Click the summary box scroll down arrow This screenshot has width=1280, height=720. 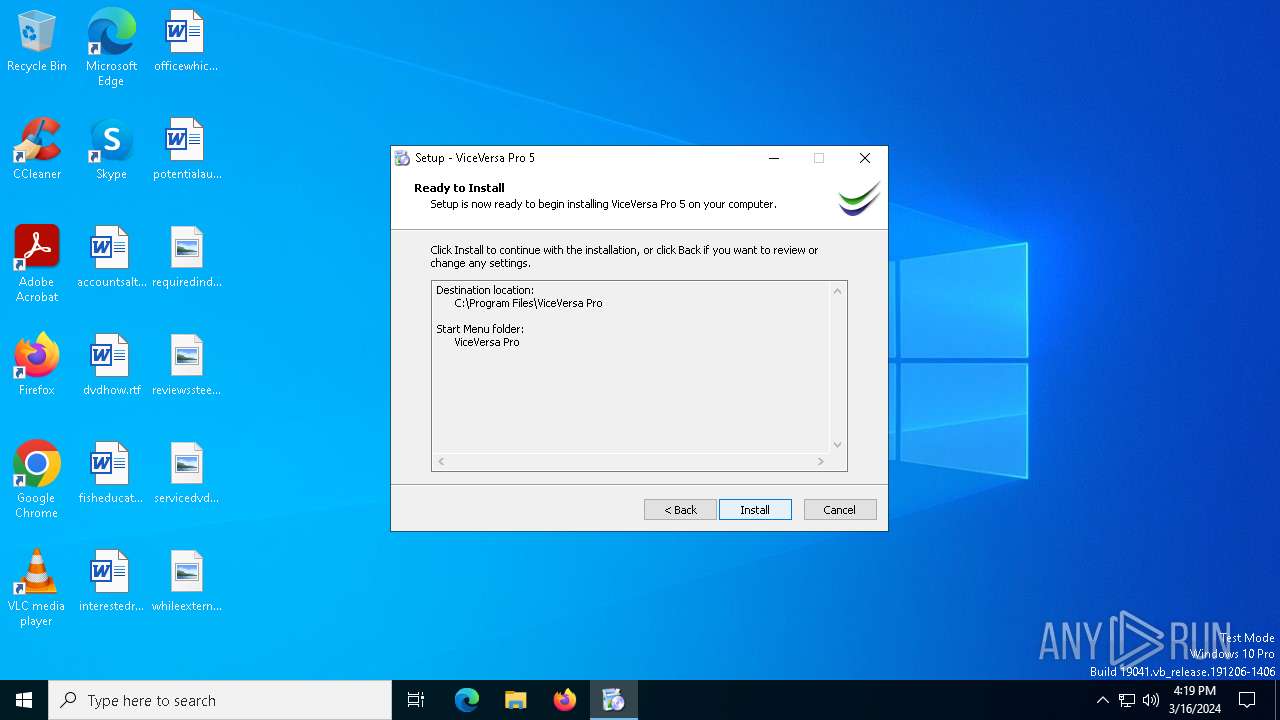coord(838,445)
